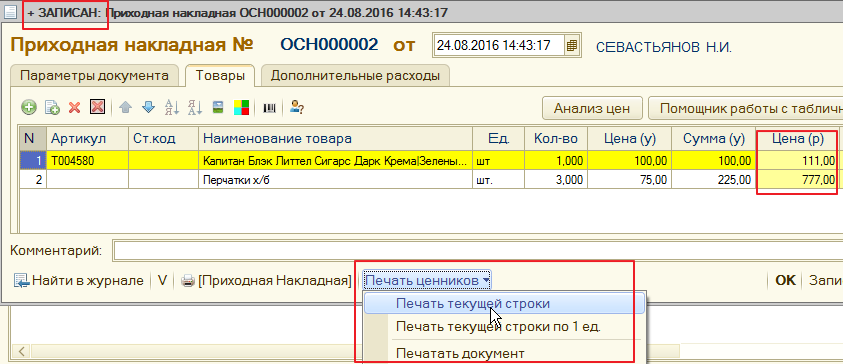Add a new row with green plus icon
This screenshot has width=843, height=364.
(28, 107)
